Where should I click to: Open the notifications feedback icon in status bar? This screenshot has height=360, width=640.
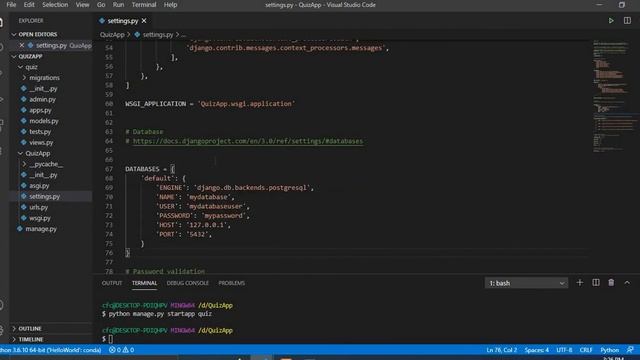[x=631, y=350]
